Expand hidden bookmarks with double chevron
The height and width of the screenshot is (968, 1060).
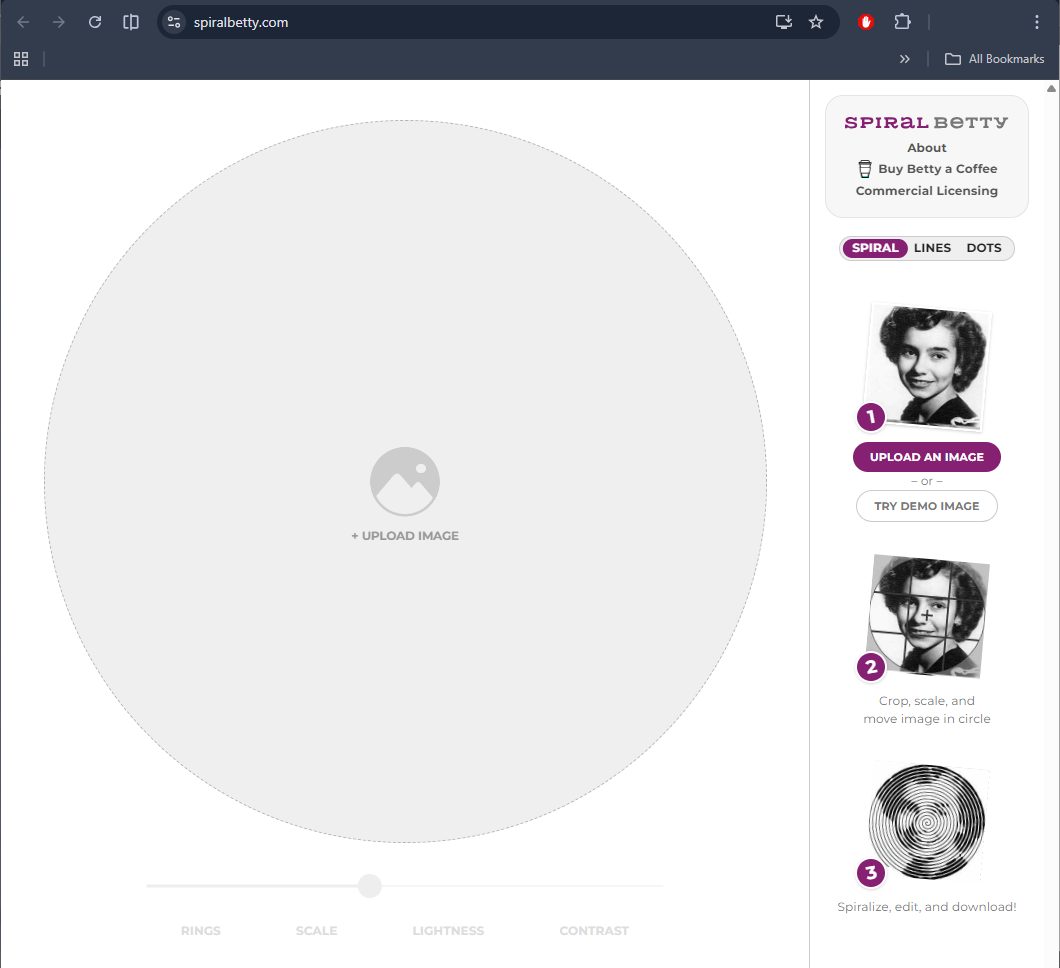pyautogui.click(x=905, y=59)
